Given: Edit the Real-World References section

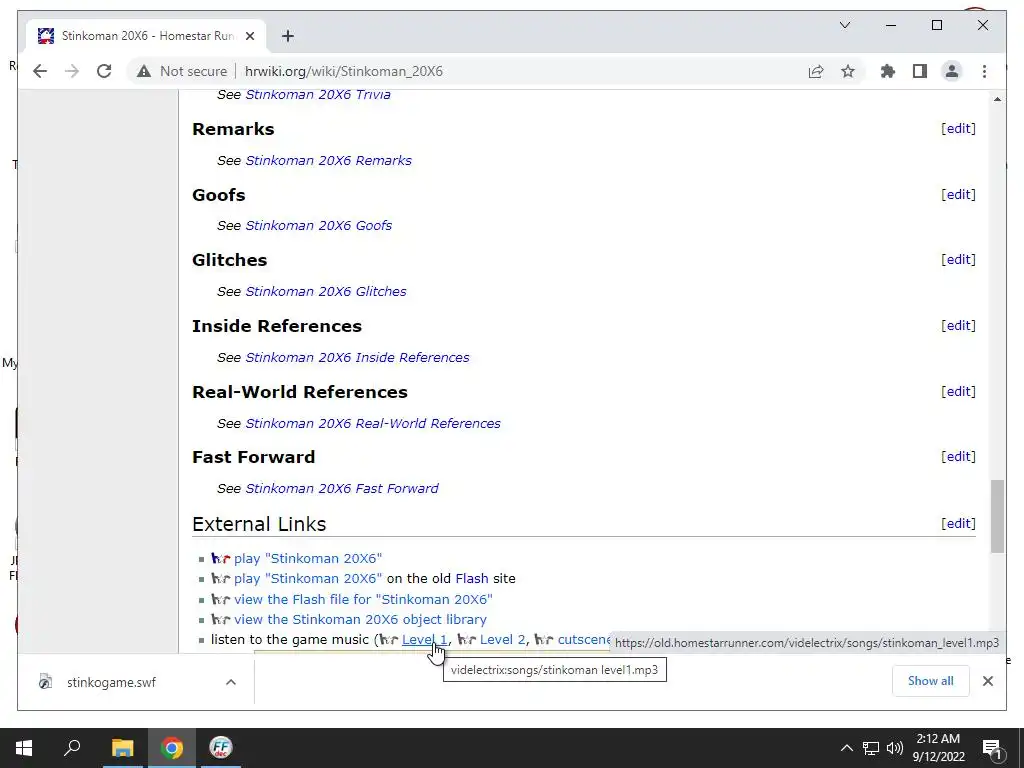Looking at the screenshot, I should pyautogui.click(x=958, y=392).
